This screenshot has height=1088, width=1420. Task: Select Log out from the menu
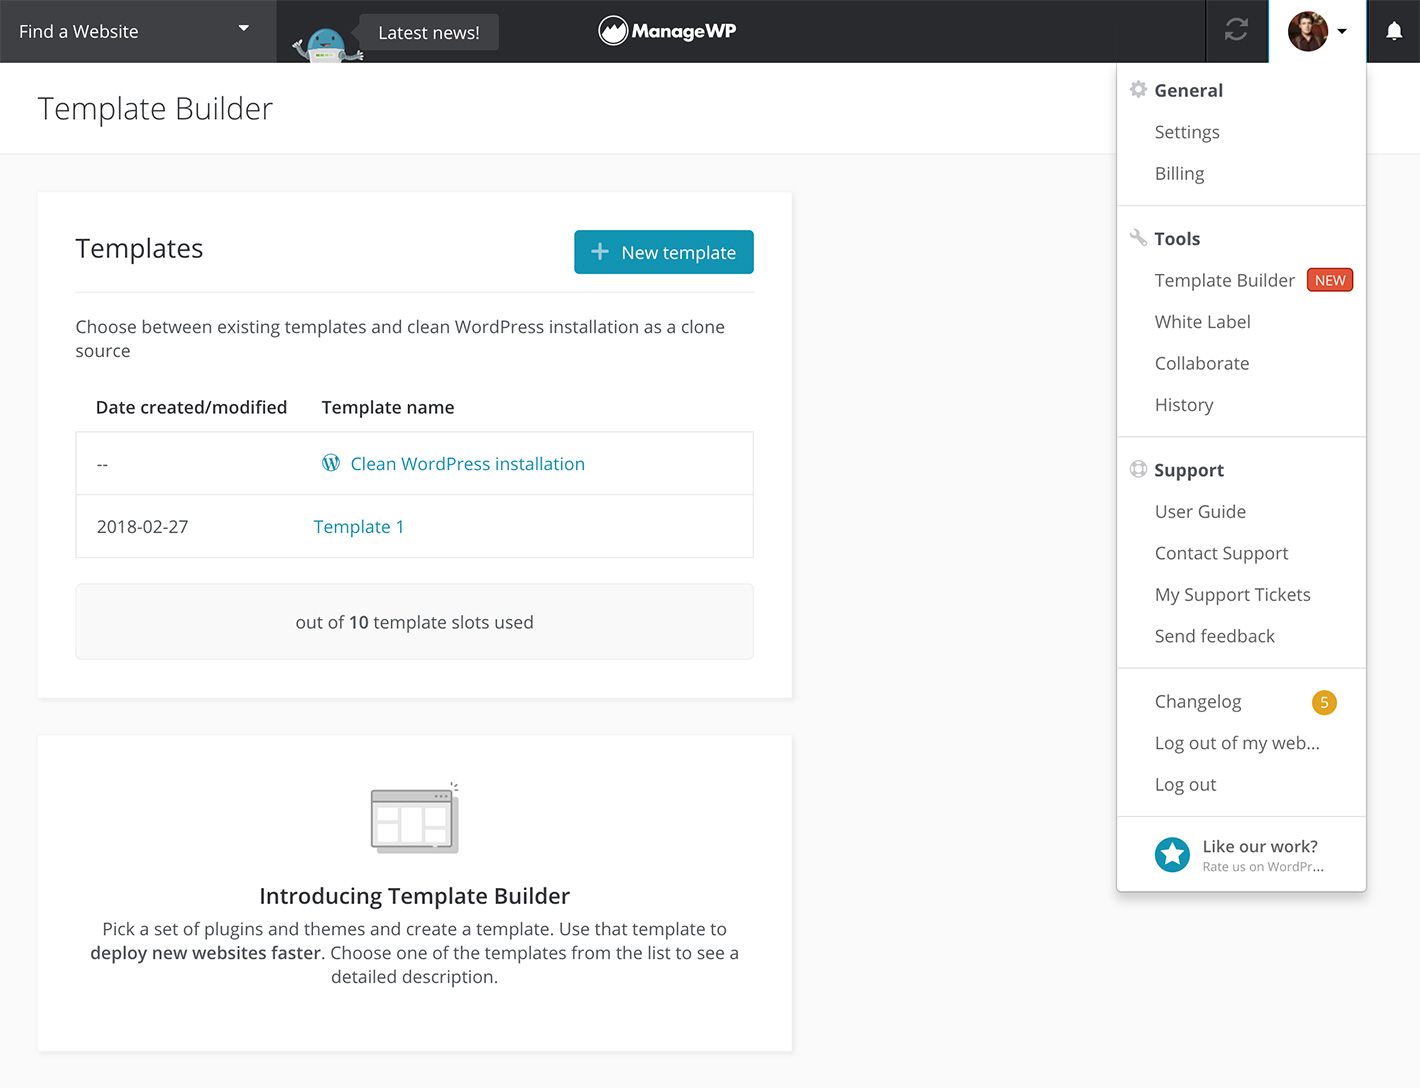coord(1185,785)
